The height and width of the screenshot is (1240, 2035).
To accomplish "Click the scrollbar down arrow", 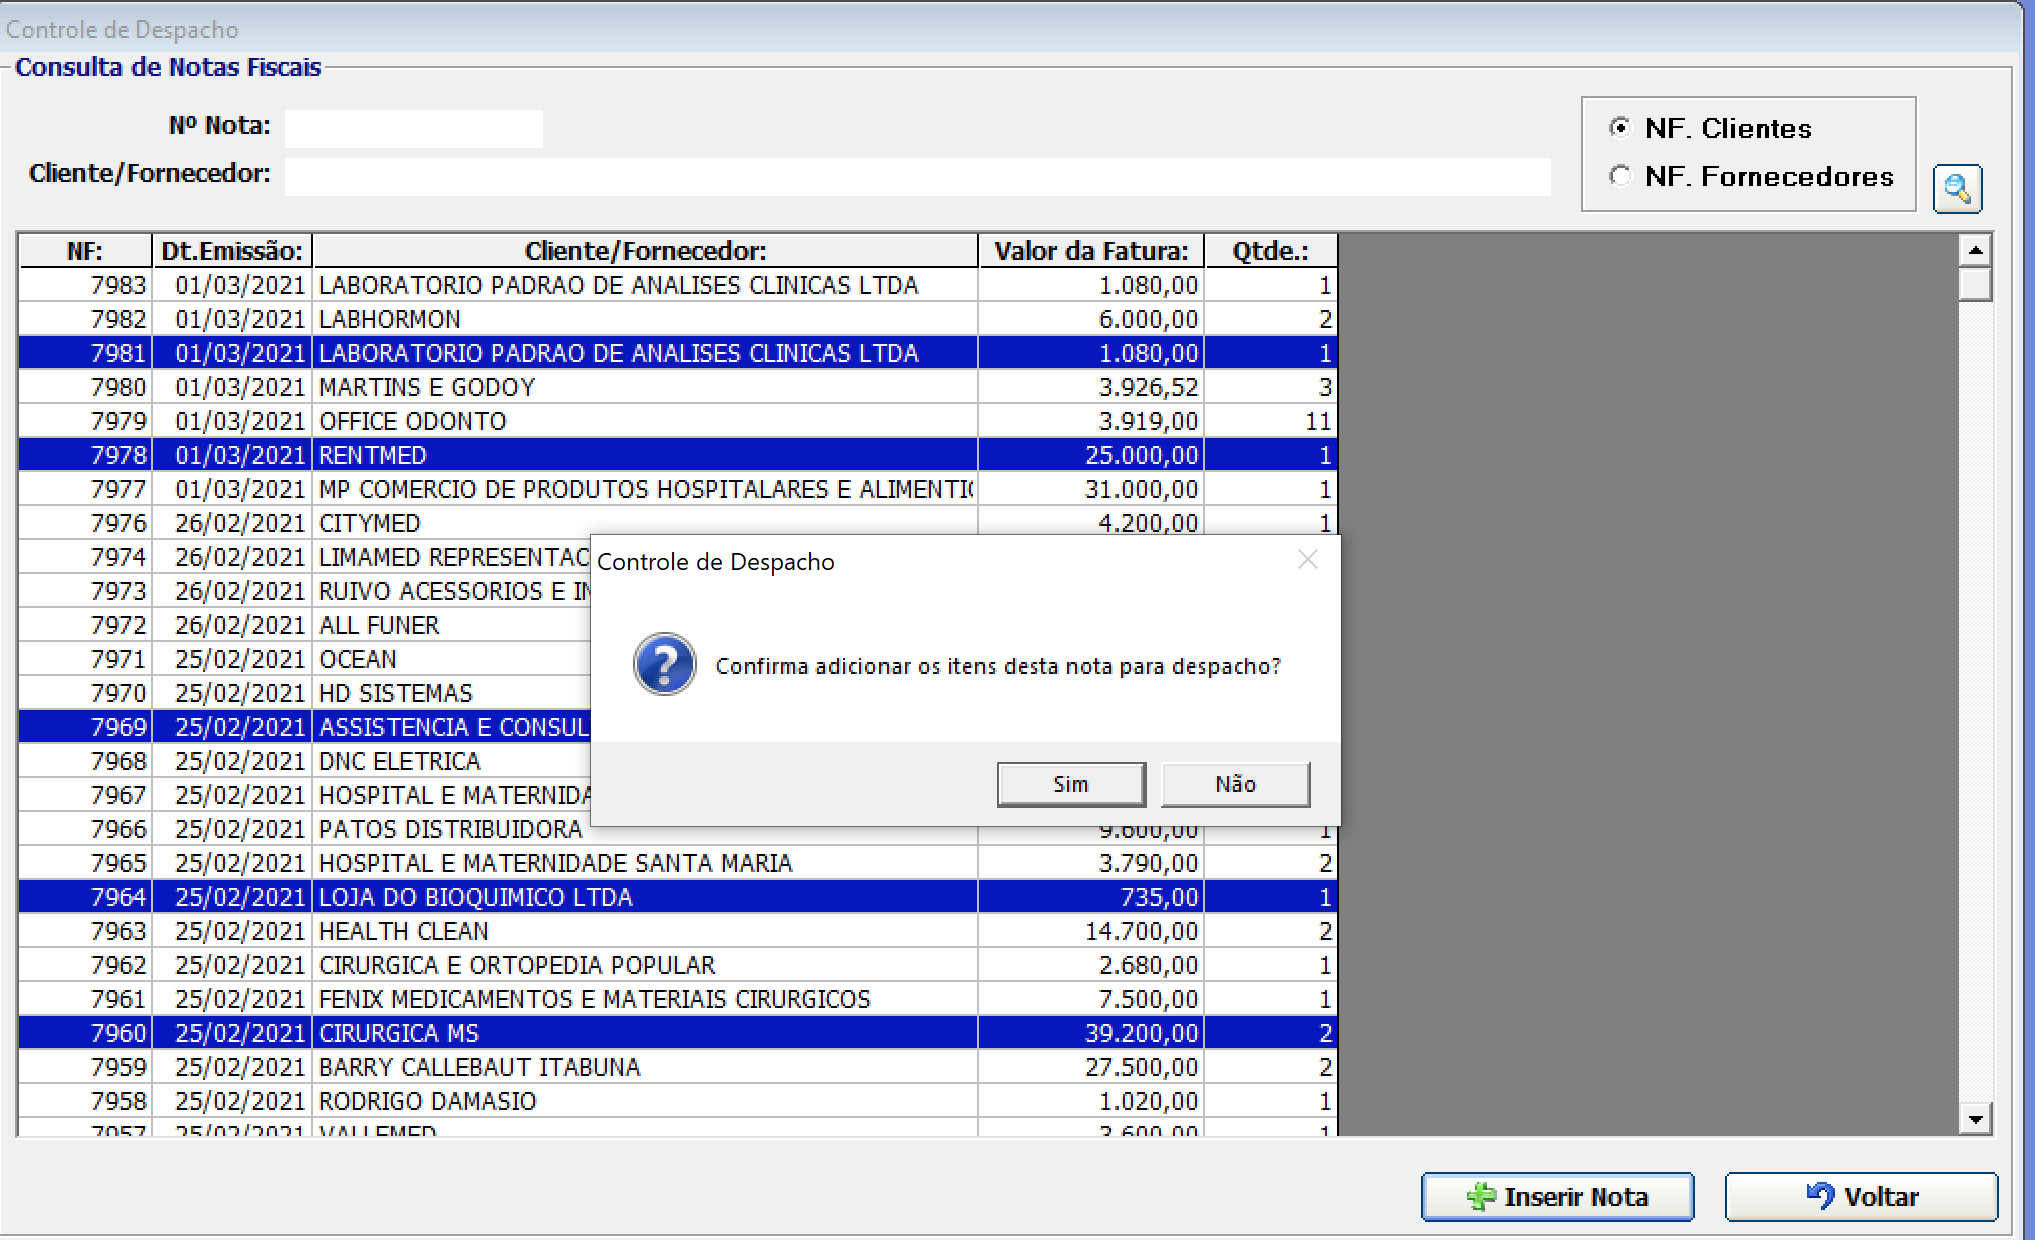I will tap(1975, 1119).
